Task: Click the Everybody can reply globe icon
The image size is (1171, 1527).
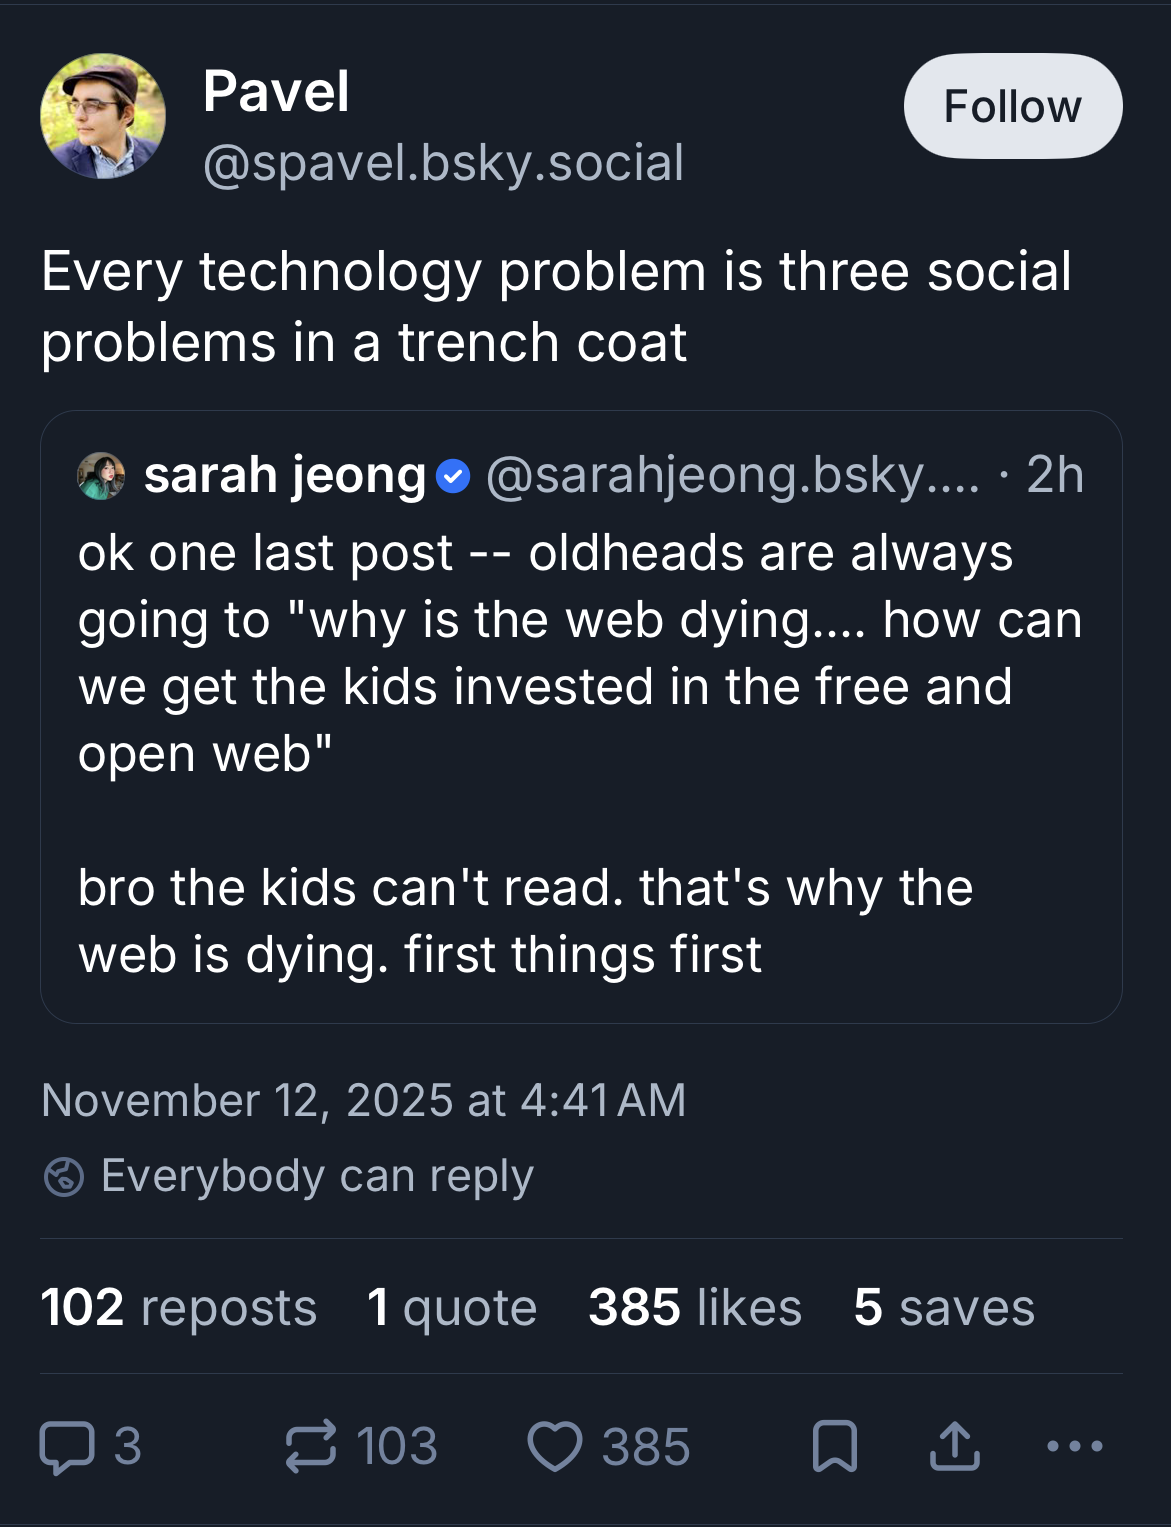Action: tap(64, 1176)
